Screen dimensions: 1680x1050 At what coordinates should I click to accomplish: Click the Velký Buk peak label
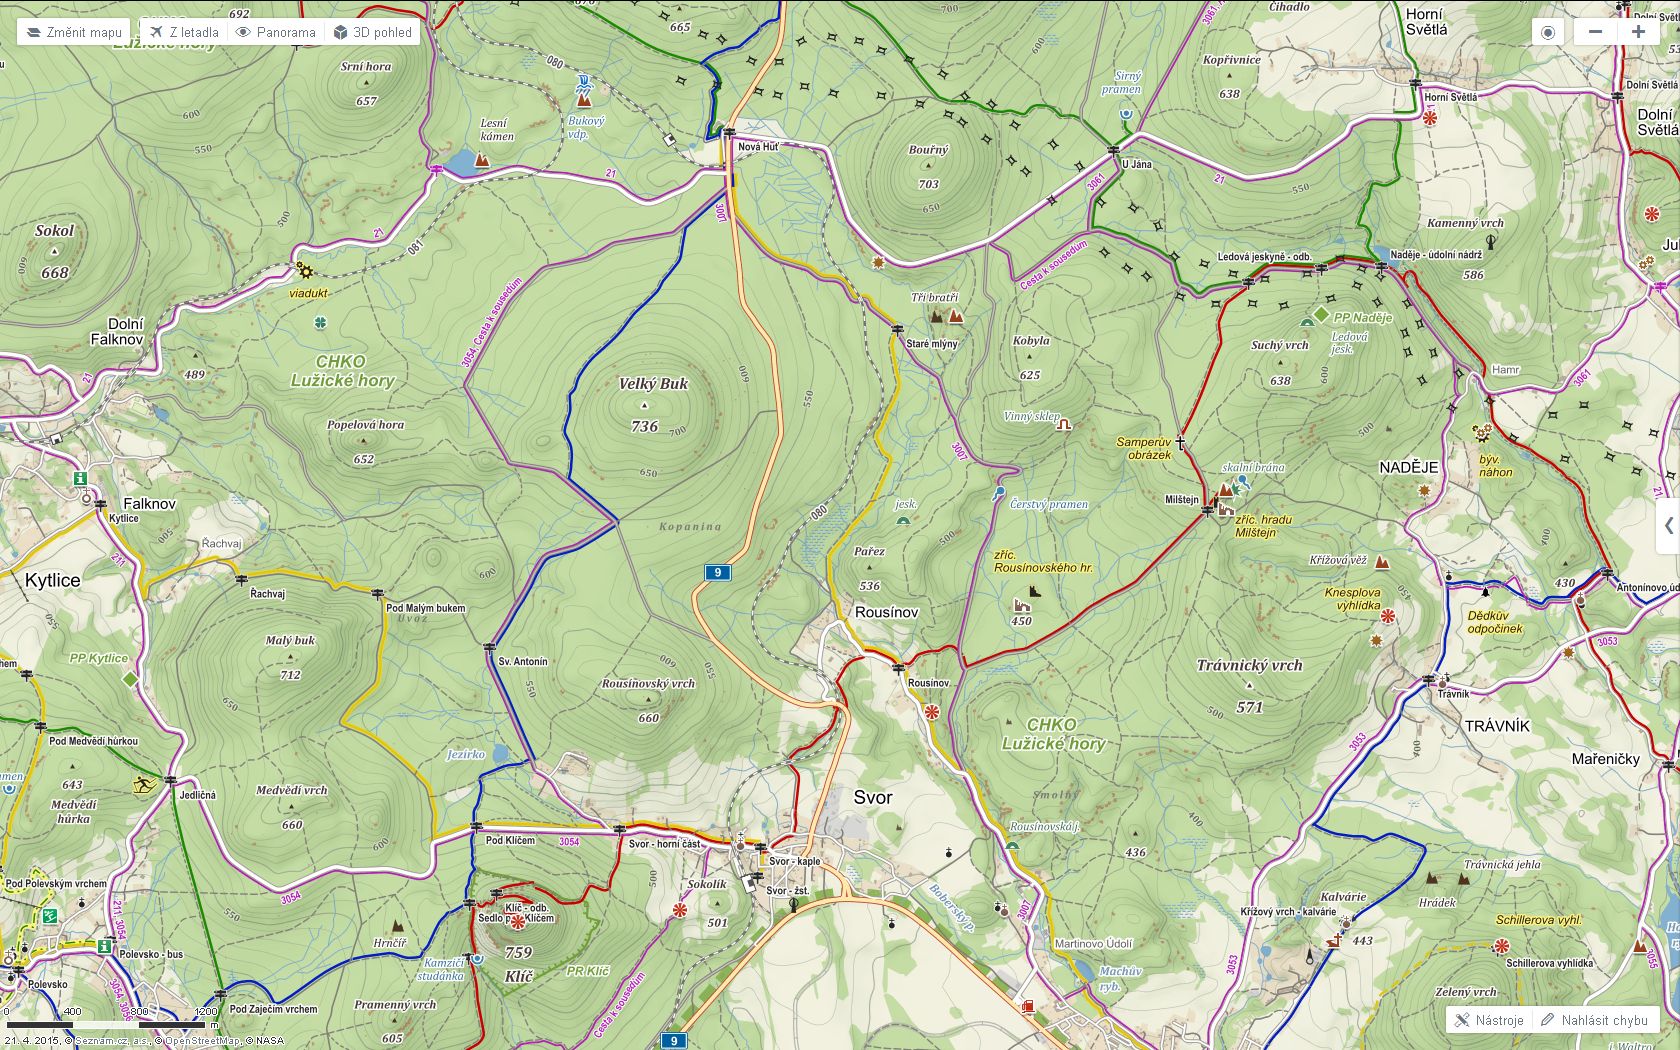coord(653,384)
